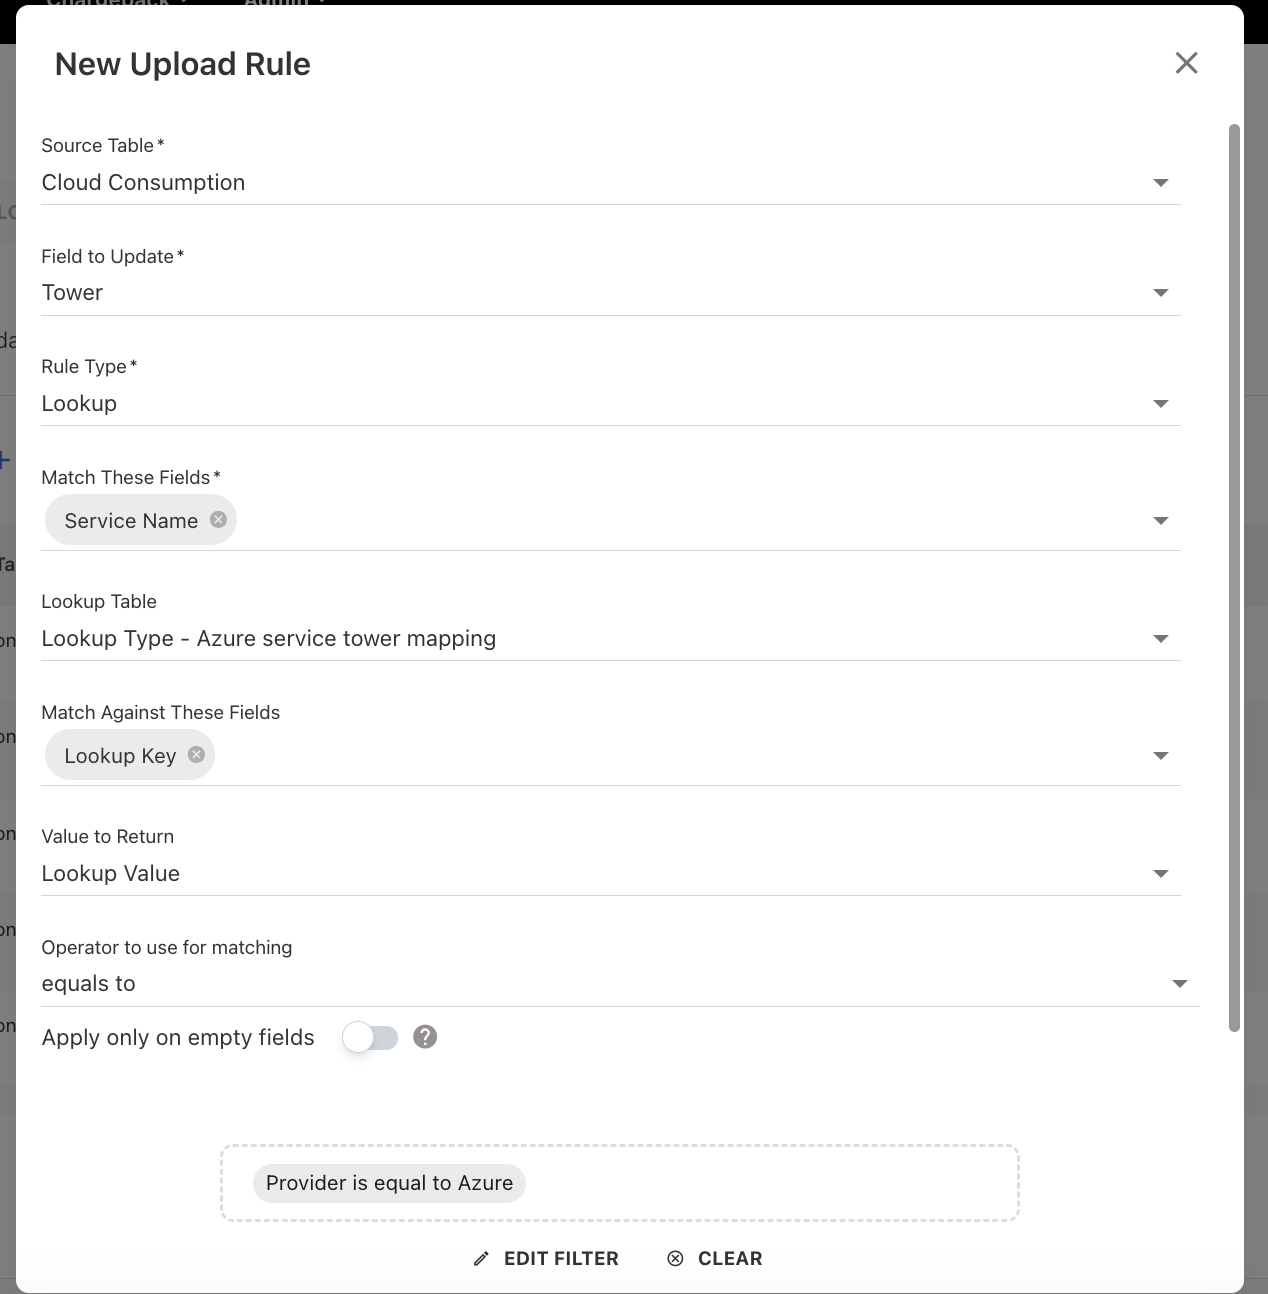Click the EDIT FILTER button
This screenshot has height=1294, width=1268.
point(560,1259)
